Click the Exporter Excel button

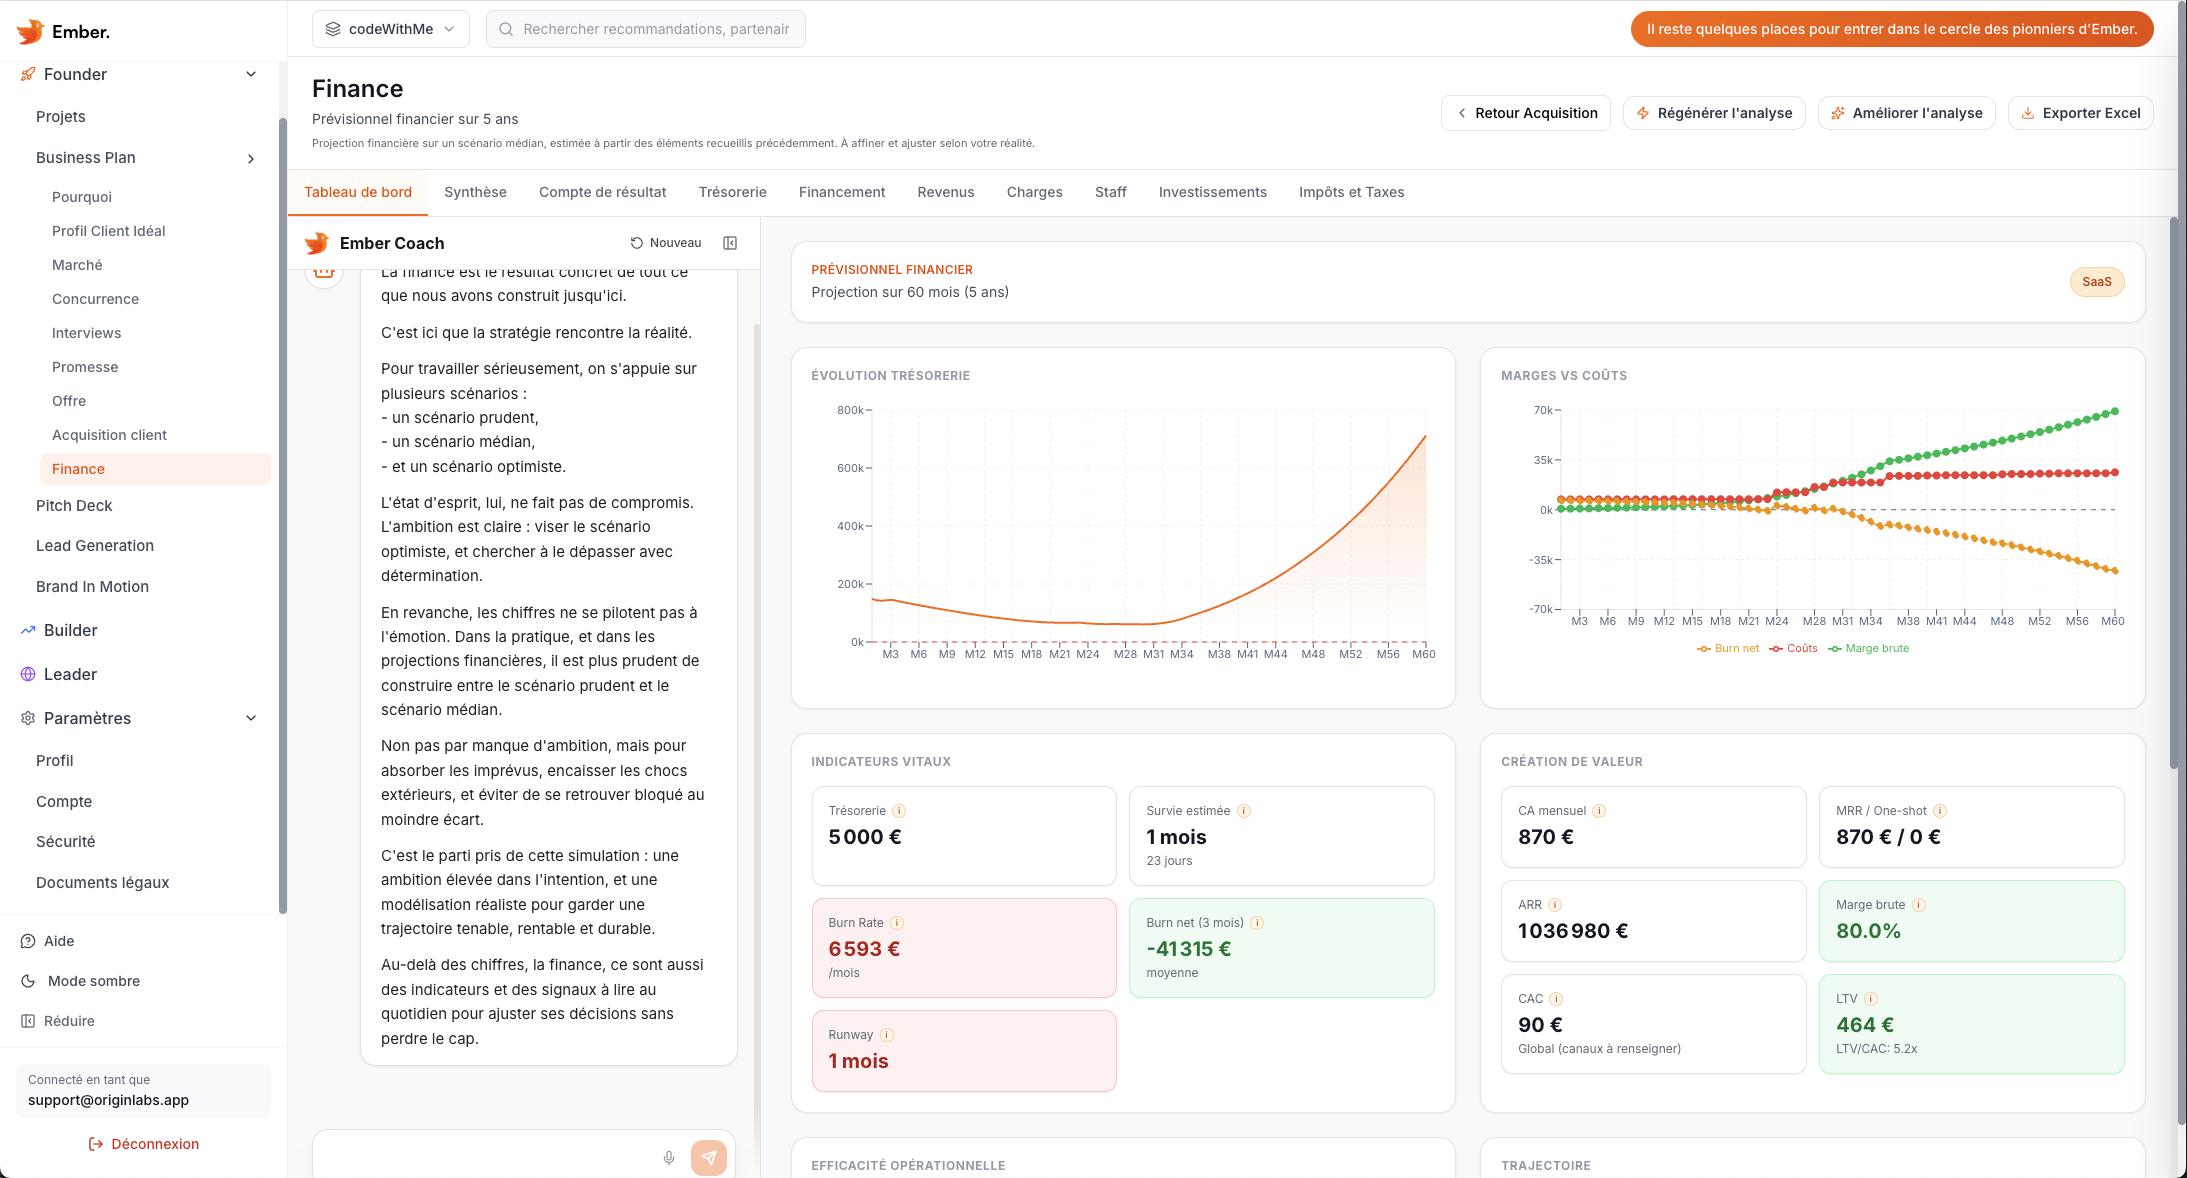point(2080,113)
